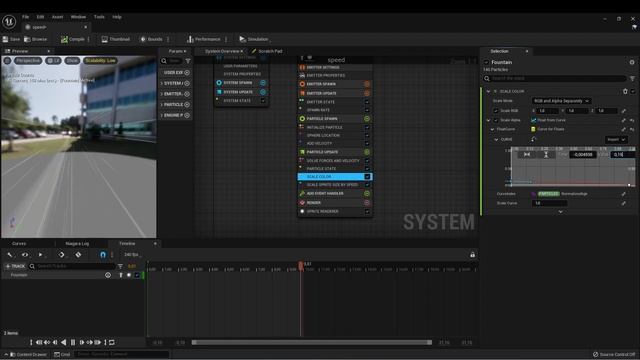Toggle snapping magnet icon in timeline
Image resolution: width=640 pixels, height=360 pixels.
[103, 255]
